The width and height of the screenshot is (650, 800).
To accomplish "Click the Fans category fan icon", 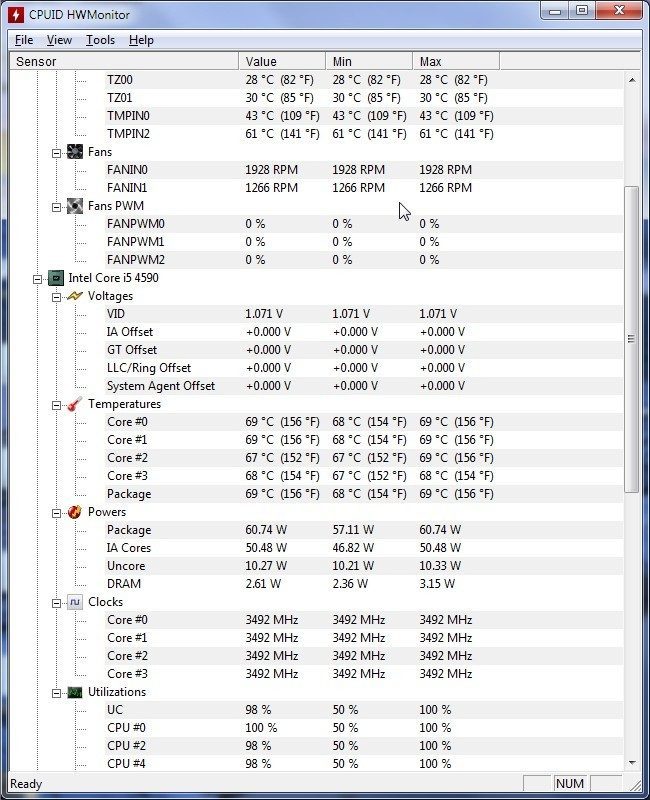I will (x=75, y=152).
